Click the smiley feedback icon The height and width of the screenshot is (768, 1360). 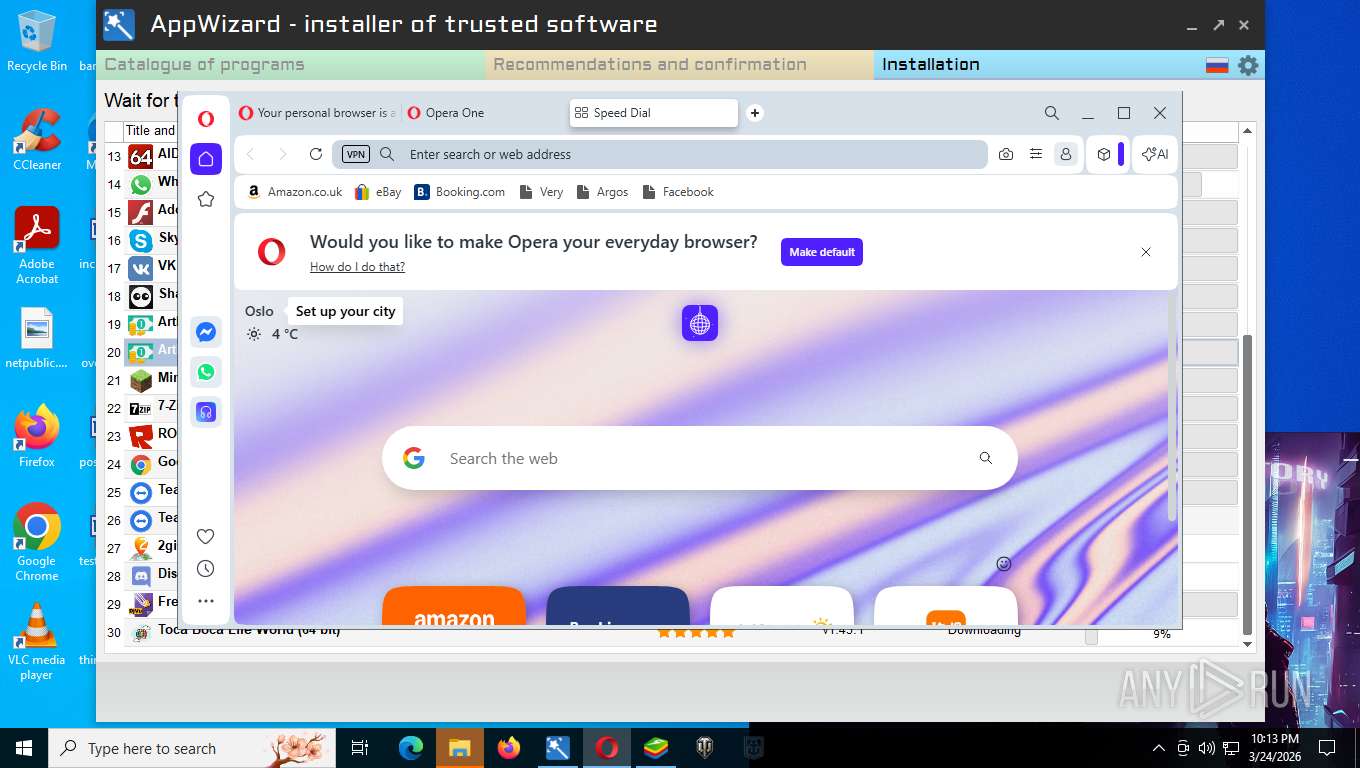click(x=1004, y=564)
